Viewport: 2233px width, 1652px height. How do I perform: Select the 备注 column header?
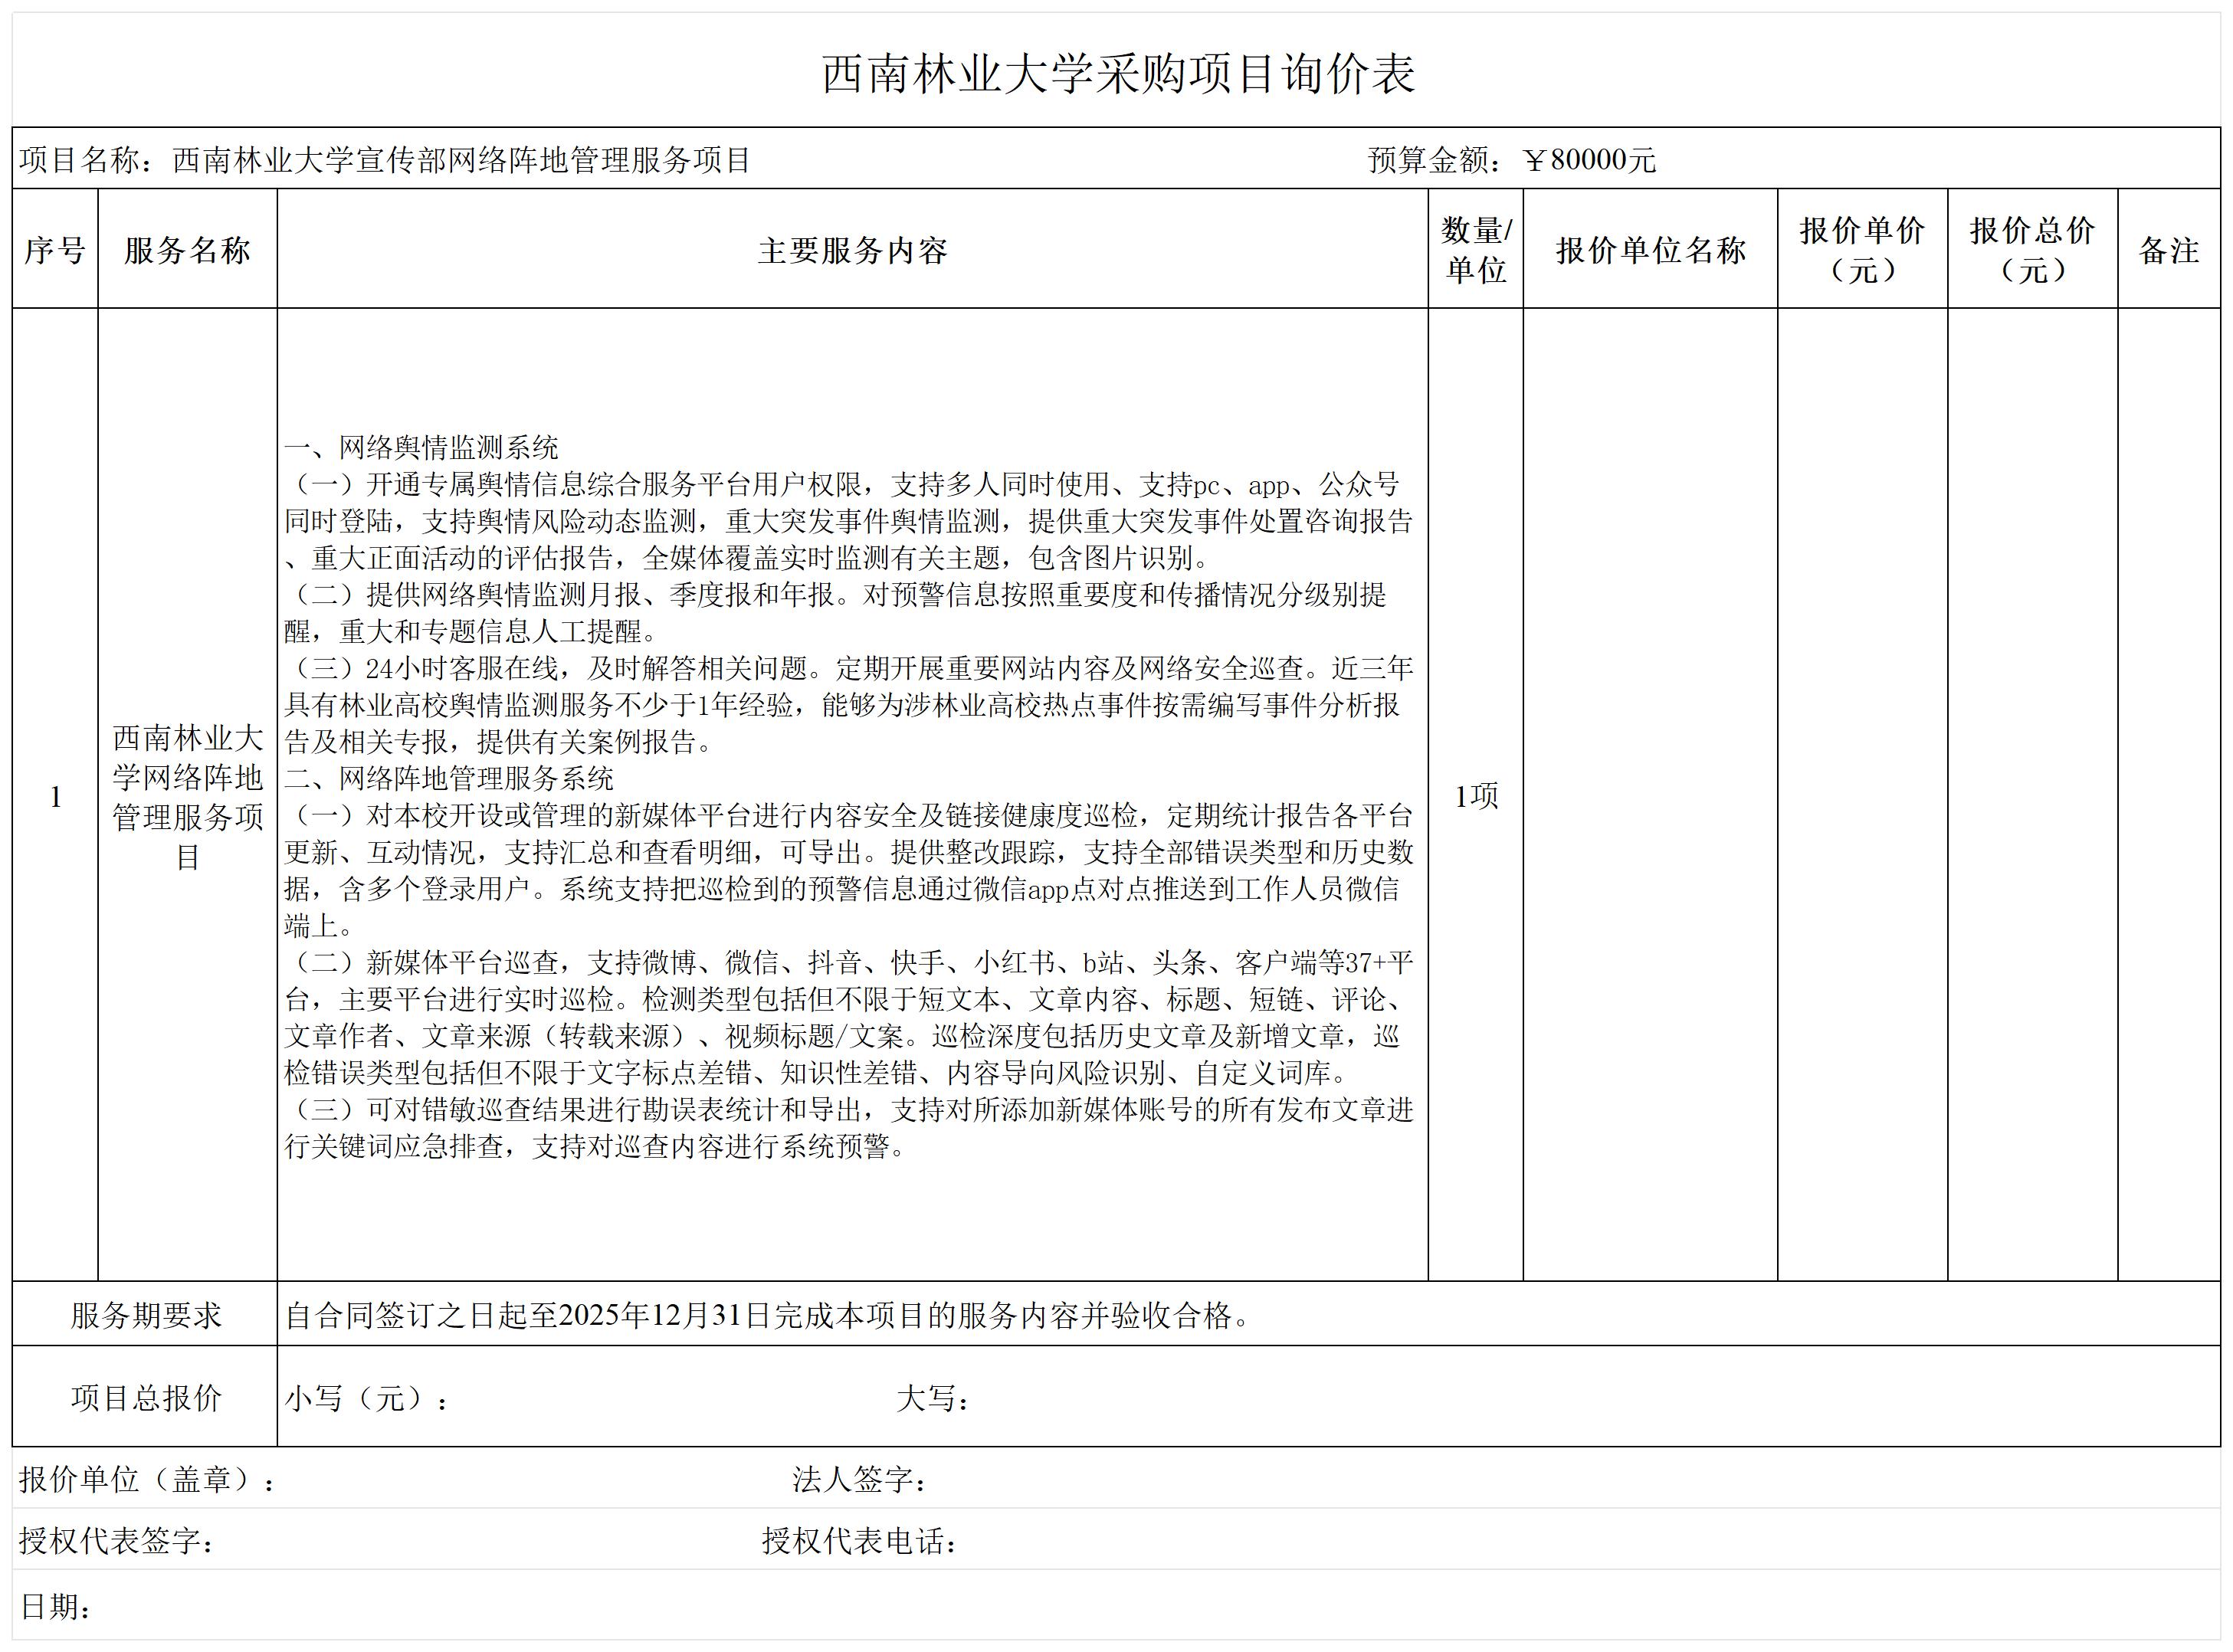coord(2168,250)
